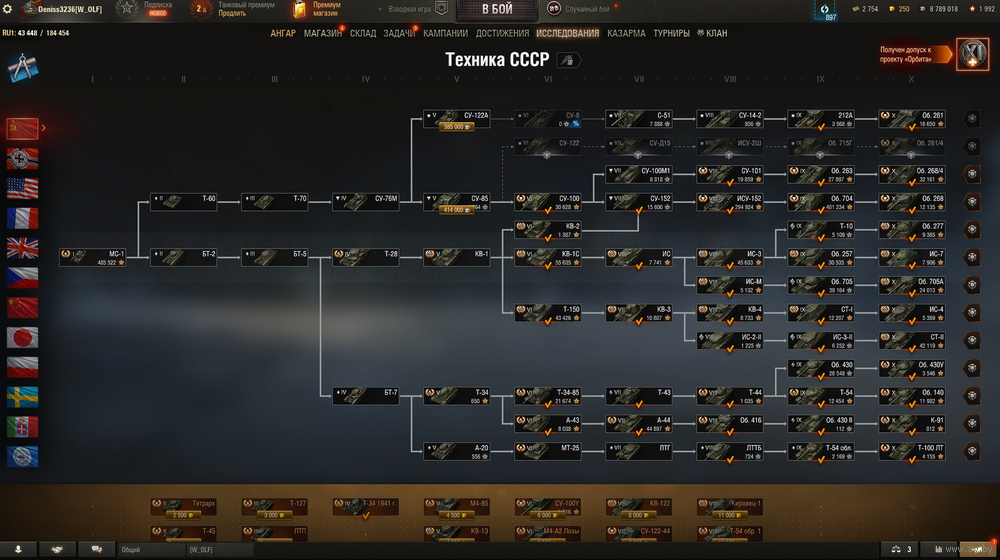The width and height of the screenshot is (1000, 560).
Task: Expand the arrow next to USSR flag
Action: tap(43, 128)
